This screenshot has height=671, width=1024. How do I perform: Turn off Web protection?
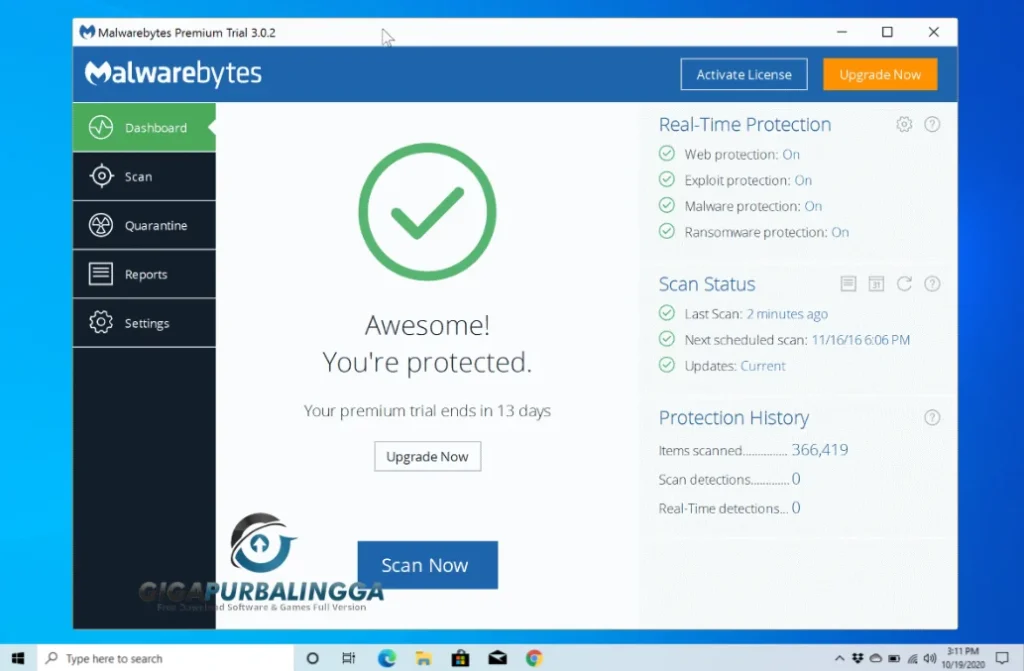pos(791,154)
